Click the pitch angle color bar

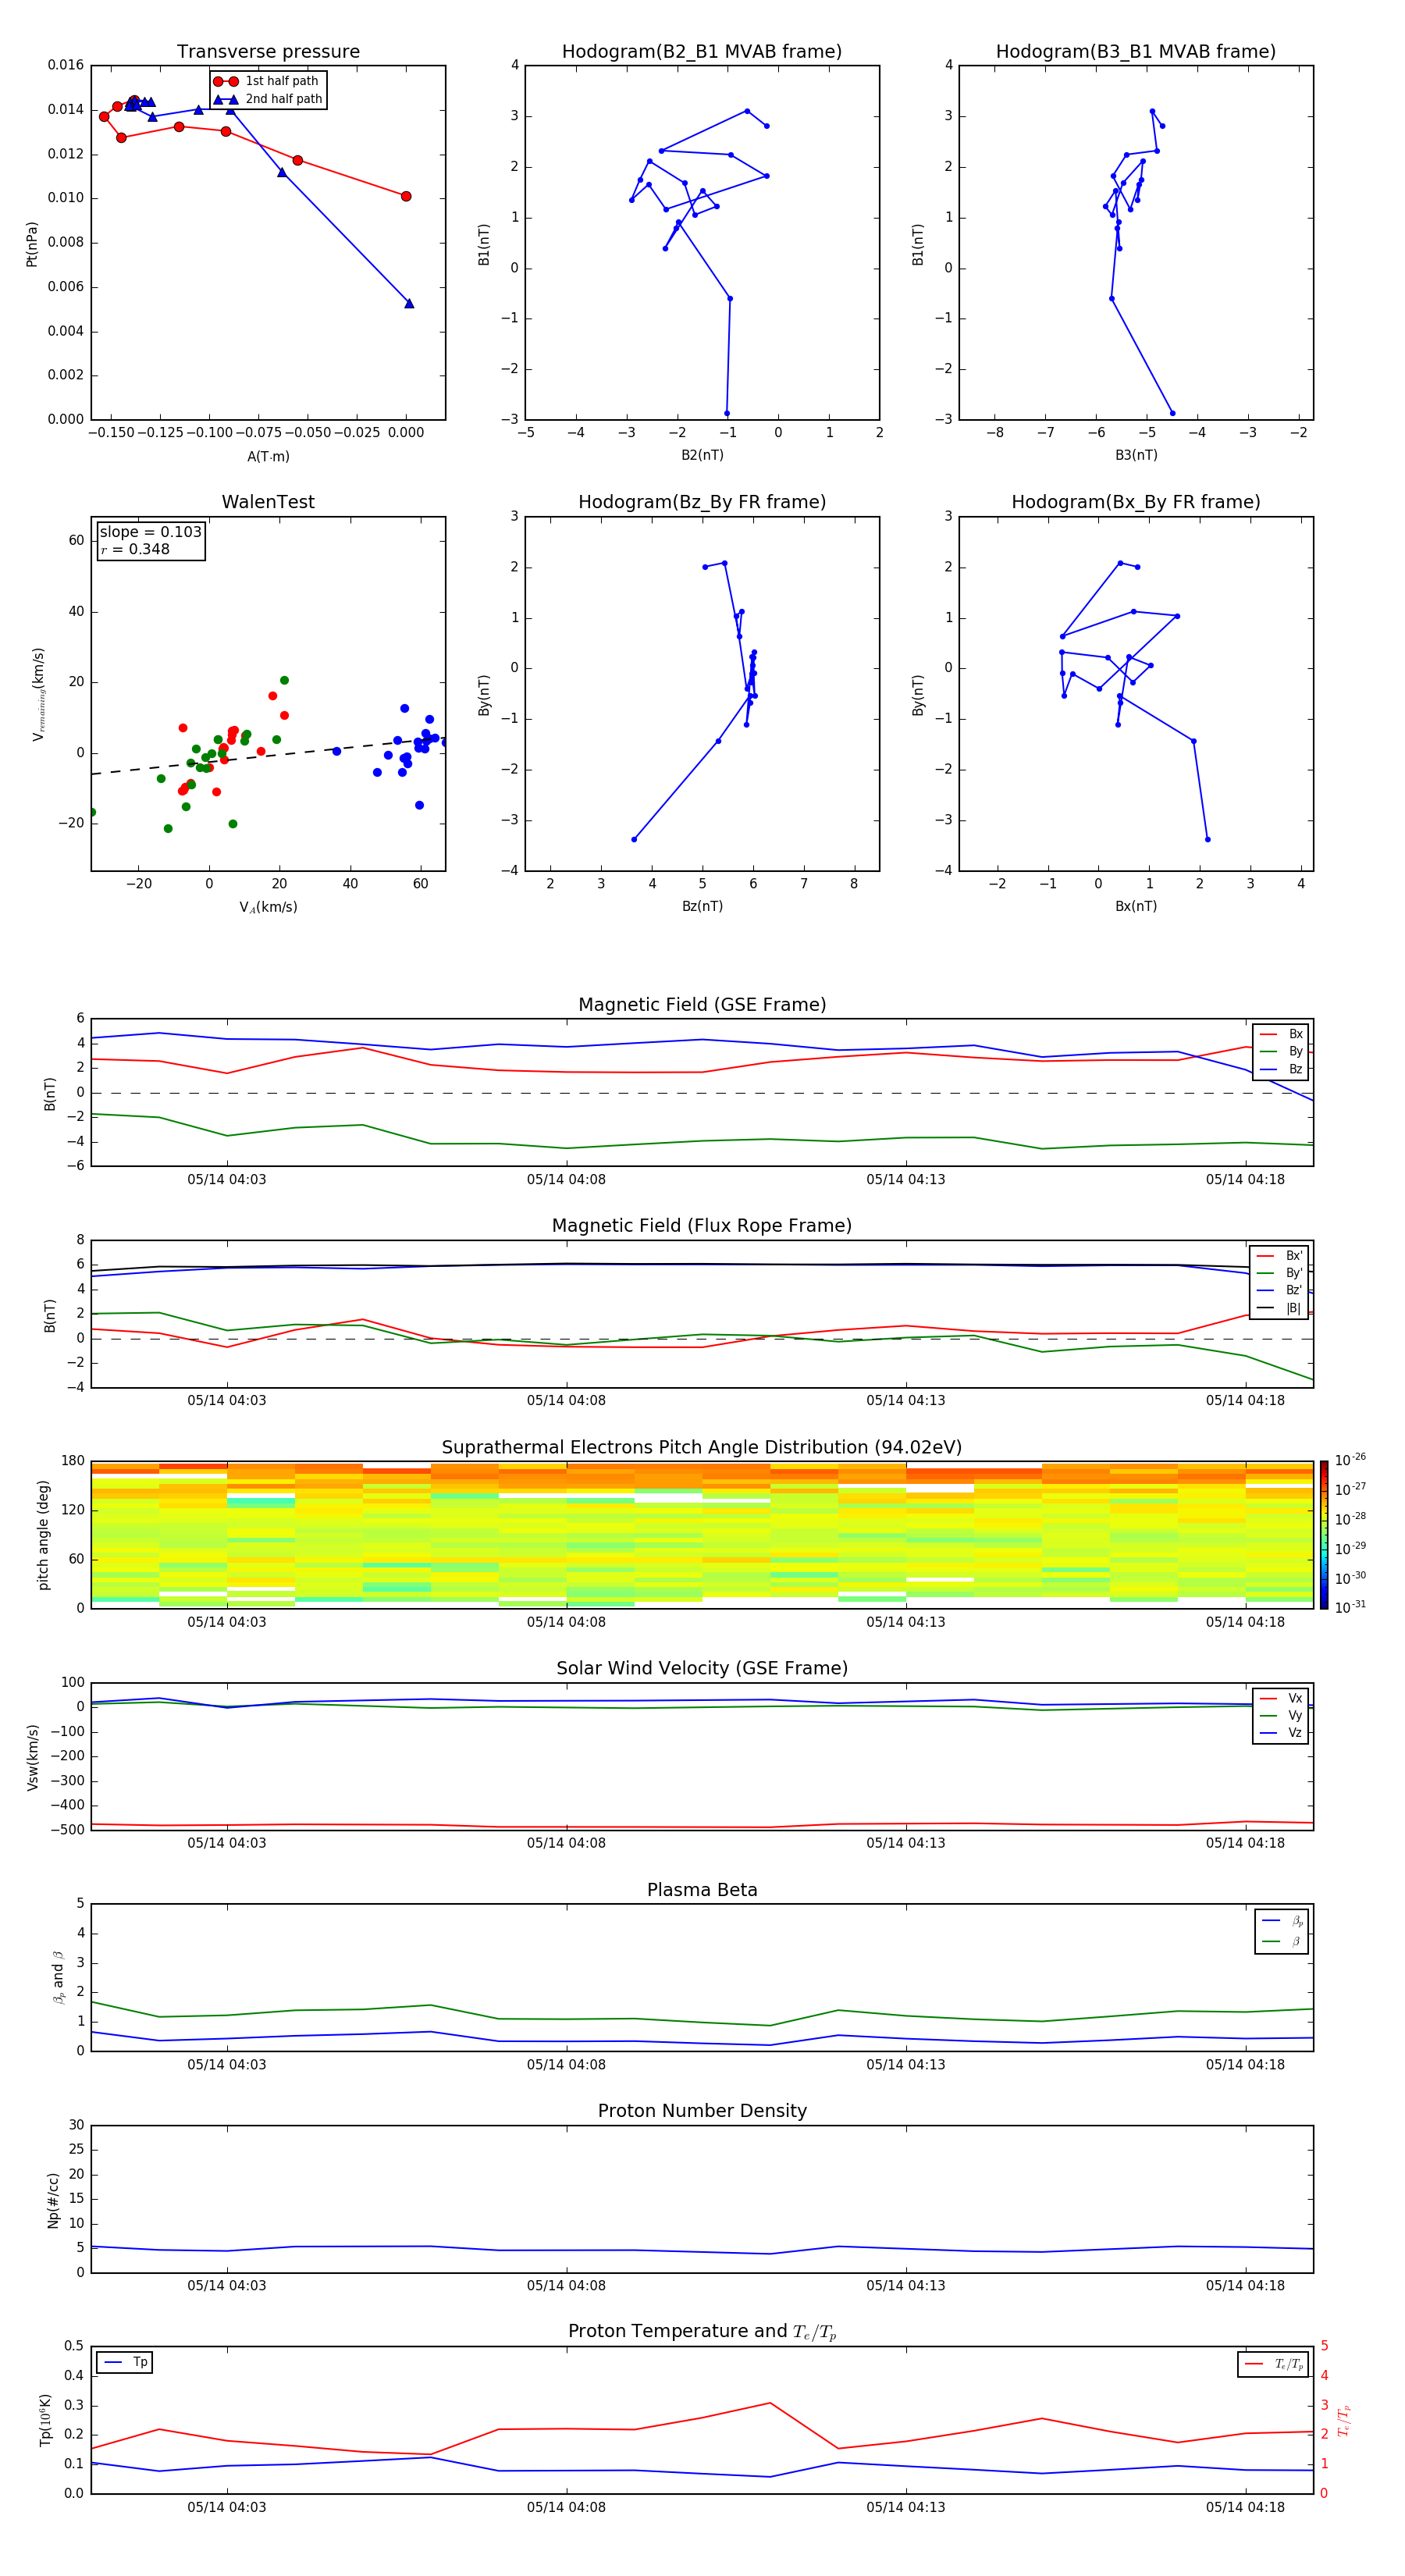click(1324, 1535)
